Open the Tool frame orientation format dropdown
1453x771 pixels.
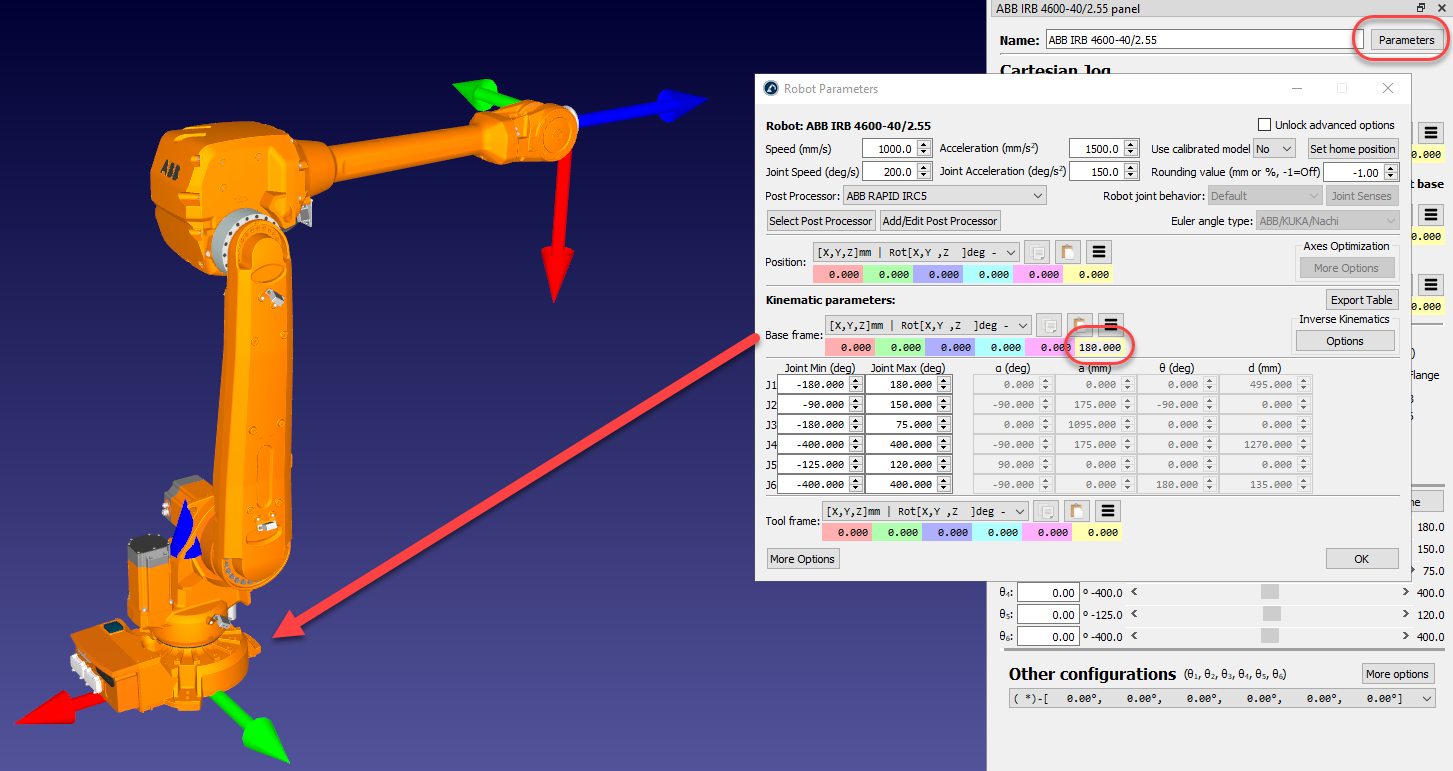click(924, 511)
